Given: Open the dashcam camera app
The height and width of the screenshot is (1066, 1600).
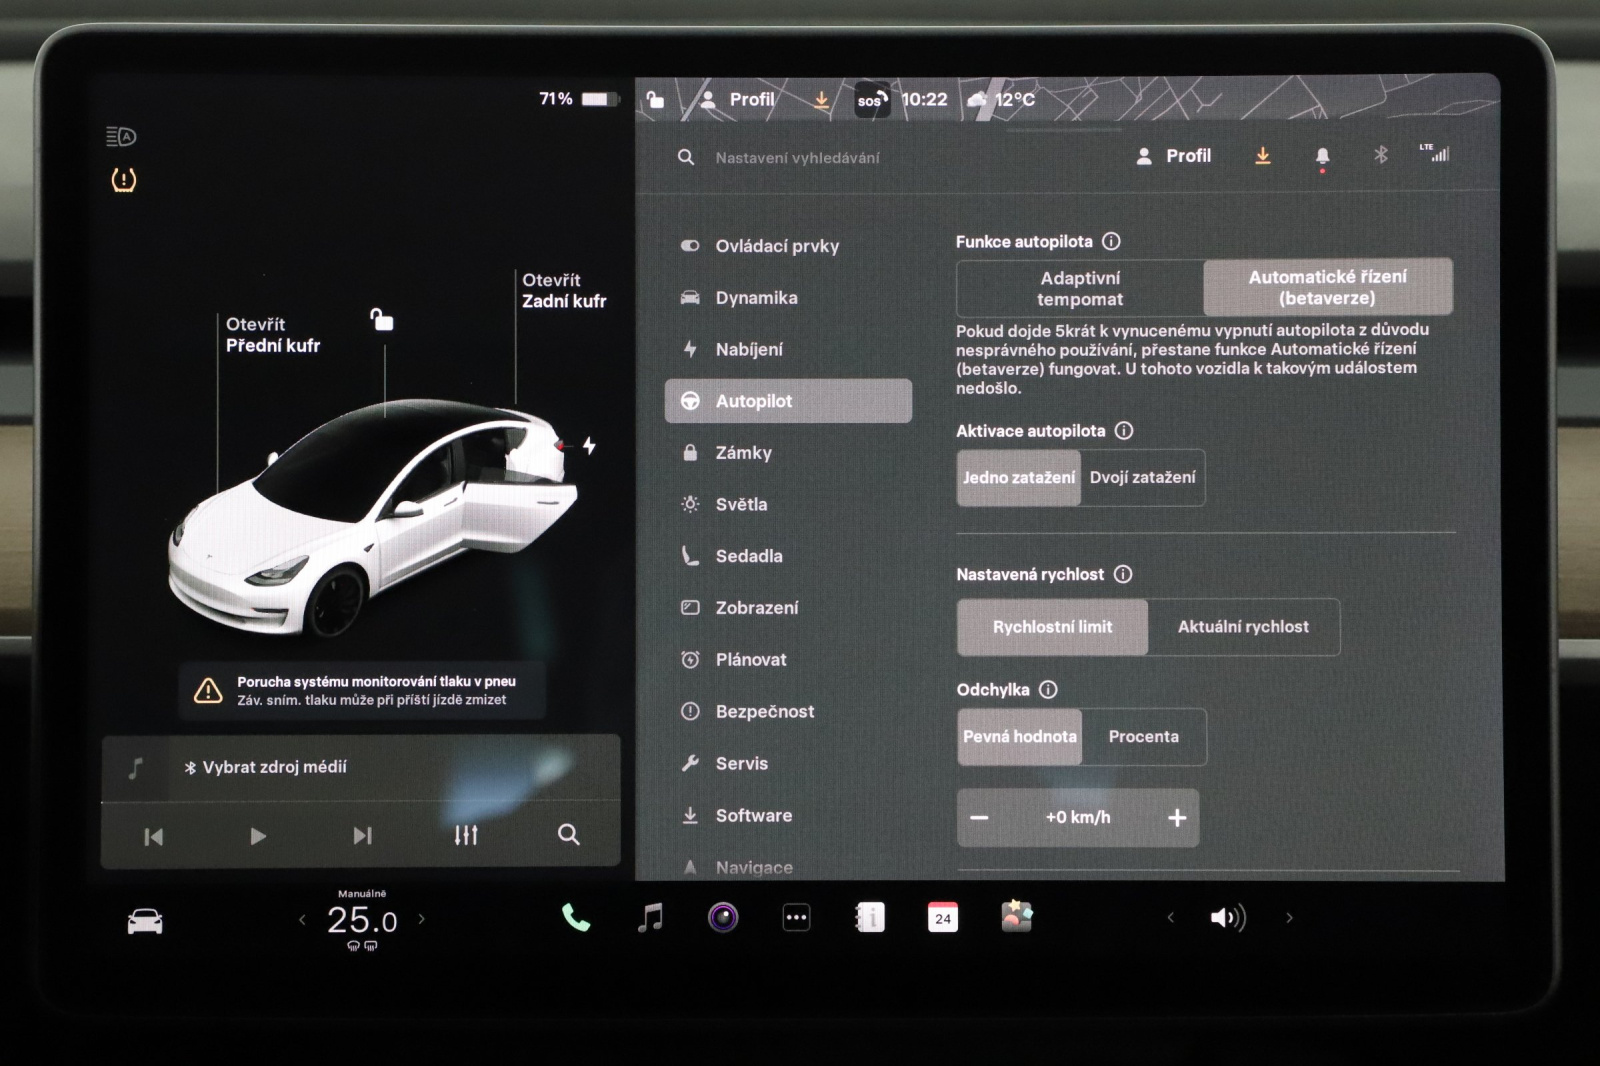Looking at the screenshot, I should click(723, 917).
